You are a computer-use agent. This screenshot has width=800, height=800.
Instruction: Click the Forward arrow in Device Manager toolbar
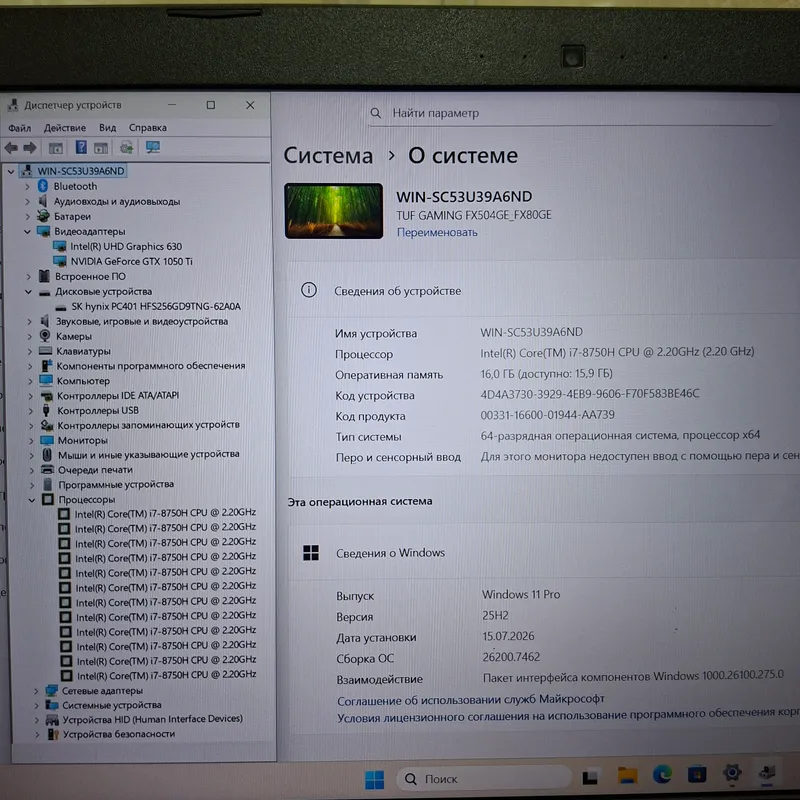pyautogui.click(x=30, y=148)
